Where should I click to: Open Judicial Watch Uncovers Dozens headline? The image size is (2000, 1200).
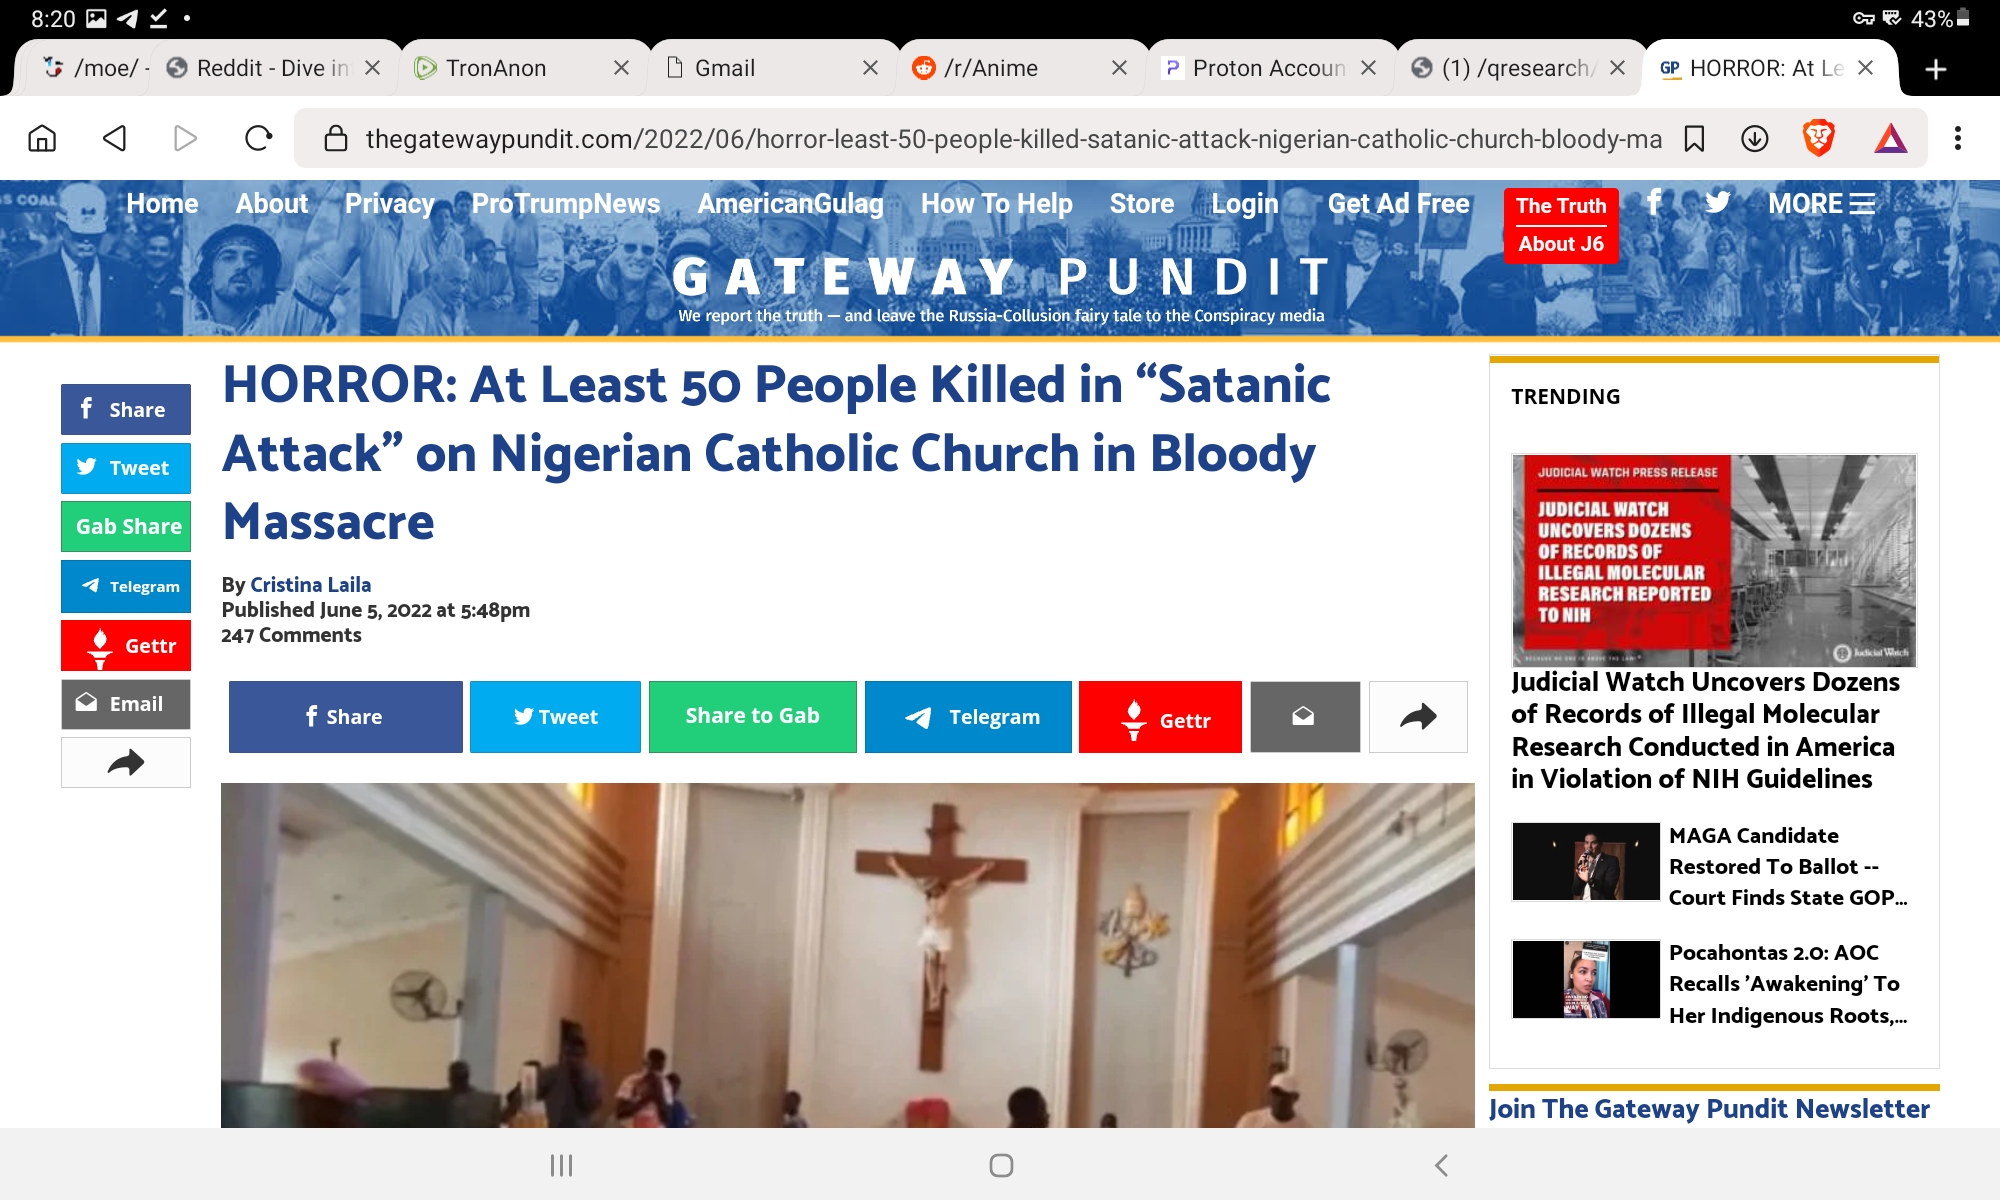[1706, 730]
